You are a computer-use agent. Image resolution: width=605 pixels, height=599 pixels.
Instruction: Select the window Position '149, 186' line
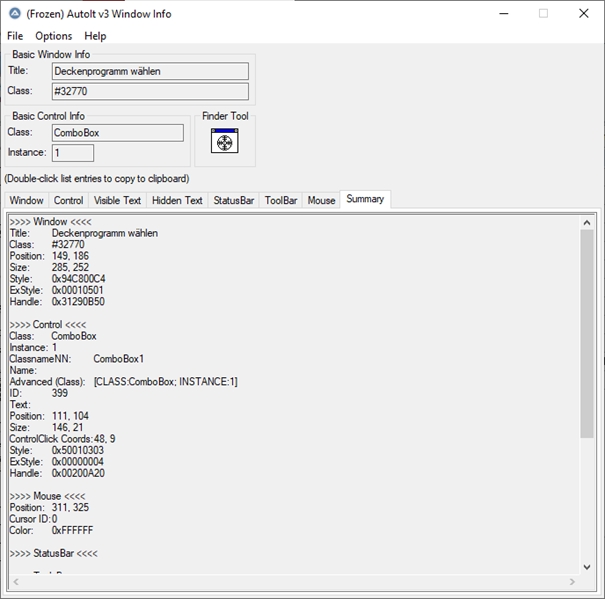click(x=49, y=256)
